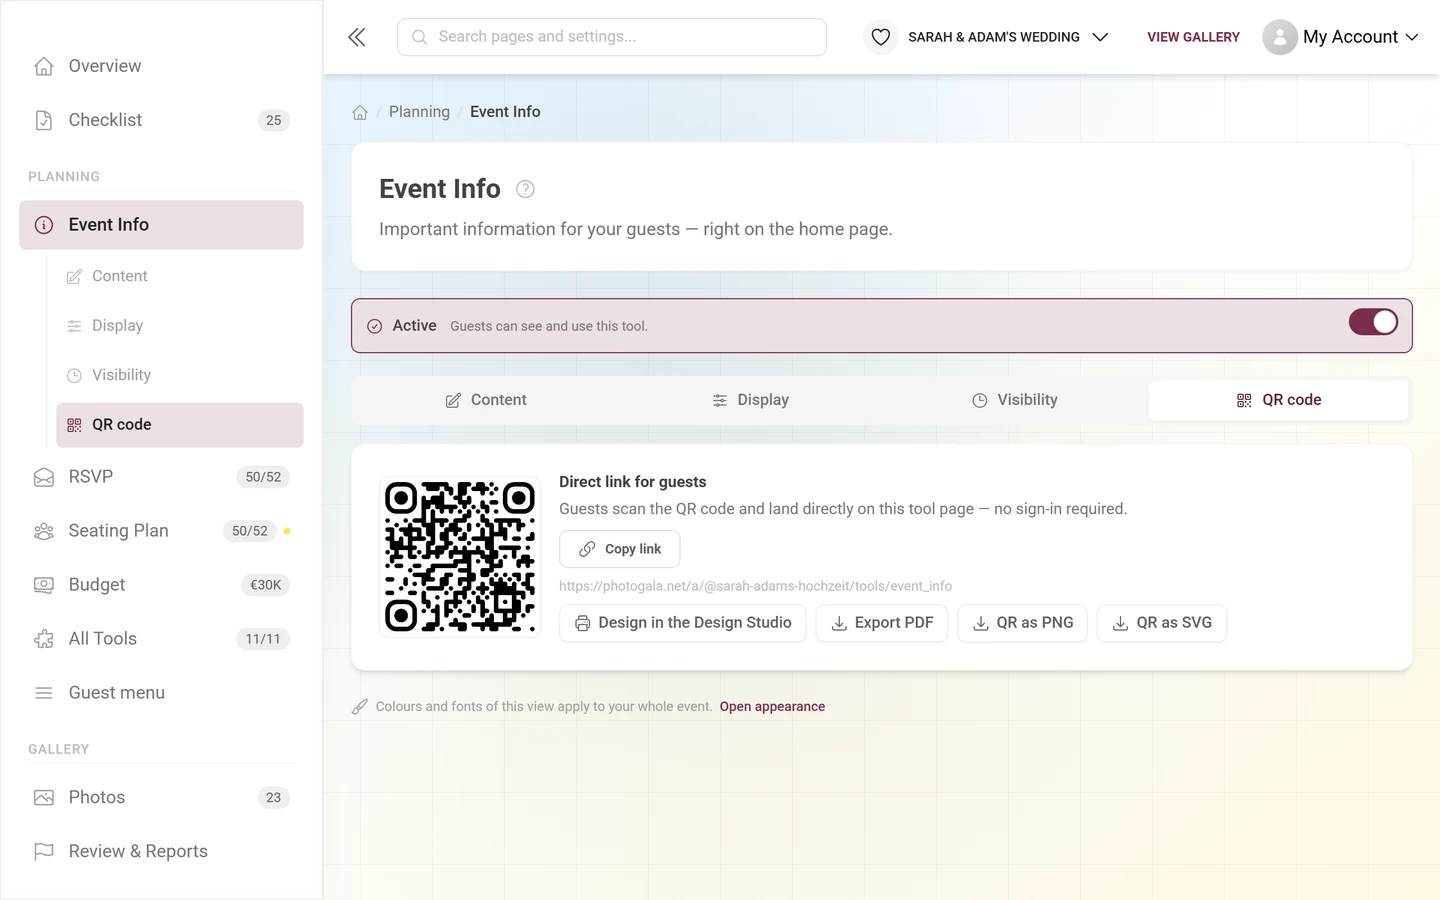
Task: Click the Export PDF button
Action: coord(882,623)
